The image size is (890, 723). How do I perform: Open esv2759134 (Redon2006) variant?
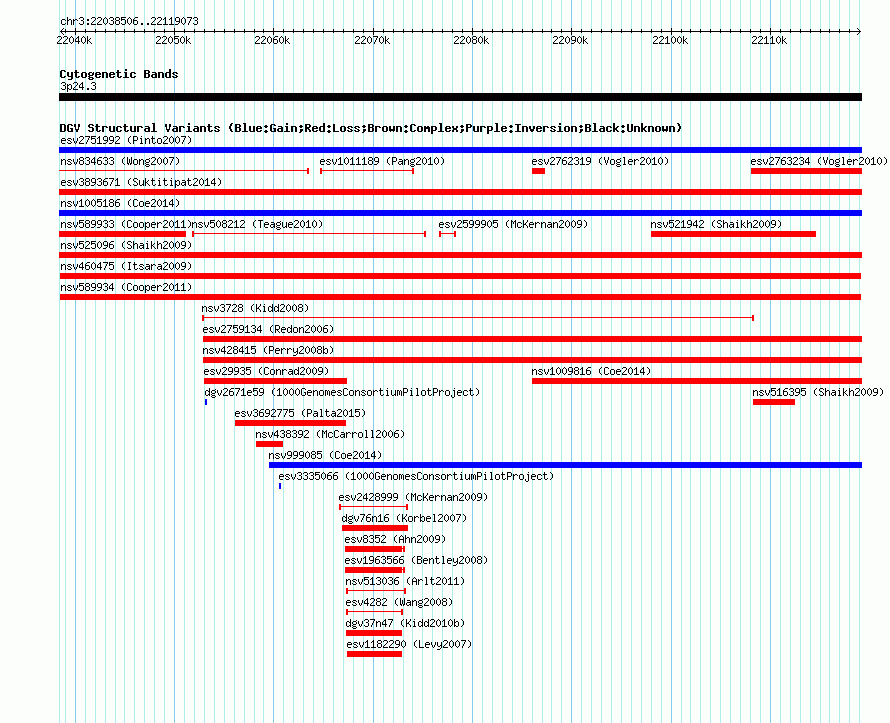pyautogui.click(x=268, y=329)
